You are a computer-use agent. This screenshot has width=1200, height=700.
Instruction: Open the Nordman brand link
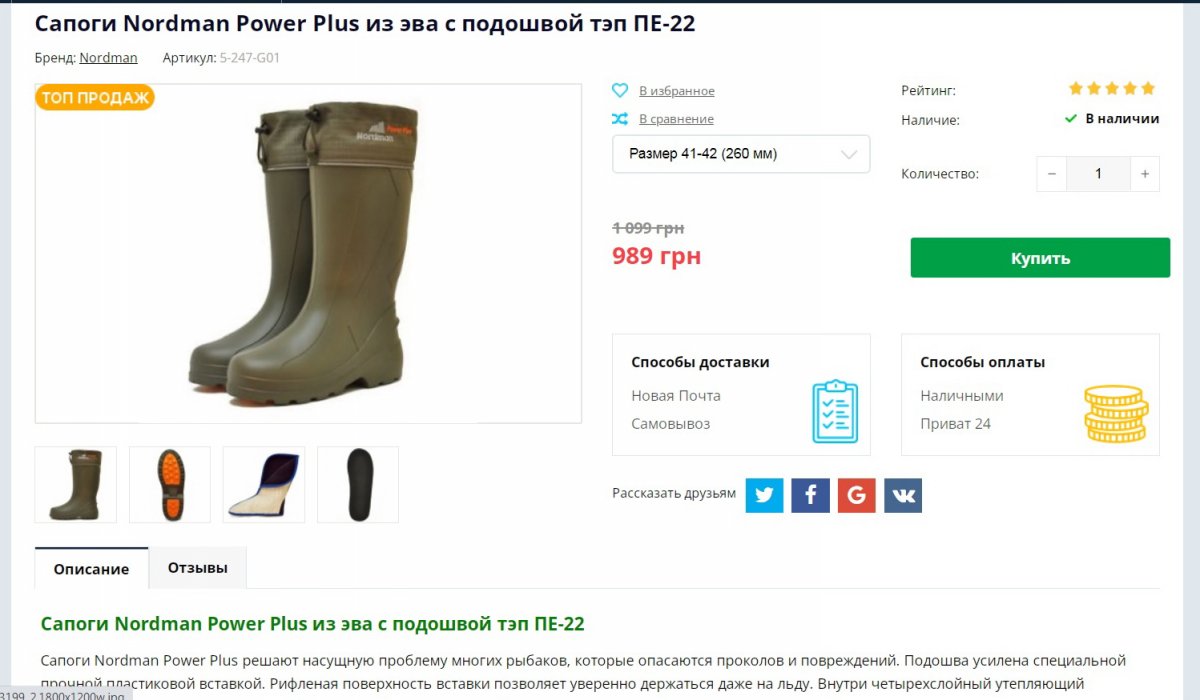[x=108, y=58]
